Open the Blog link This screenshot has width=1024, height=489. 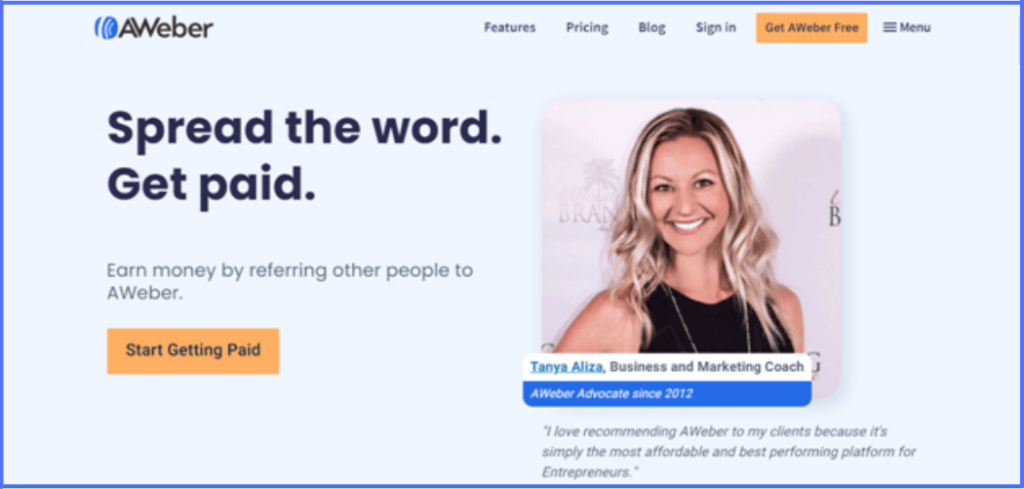[652, 27]
